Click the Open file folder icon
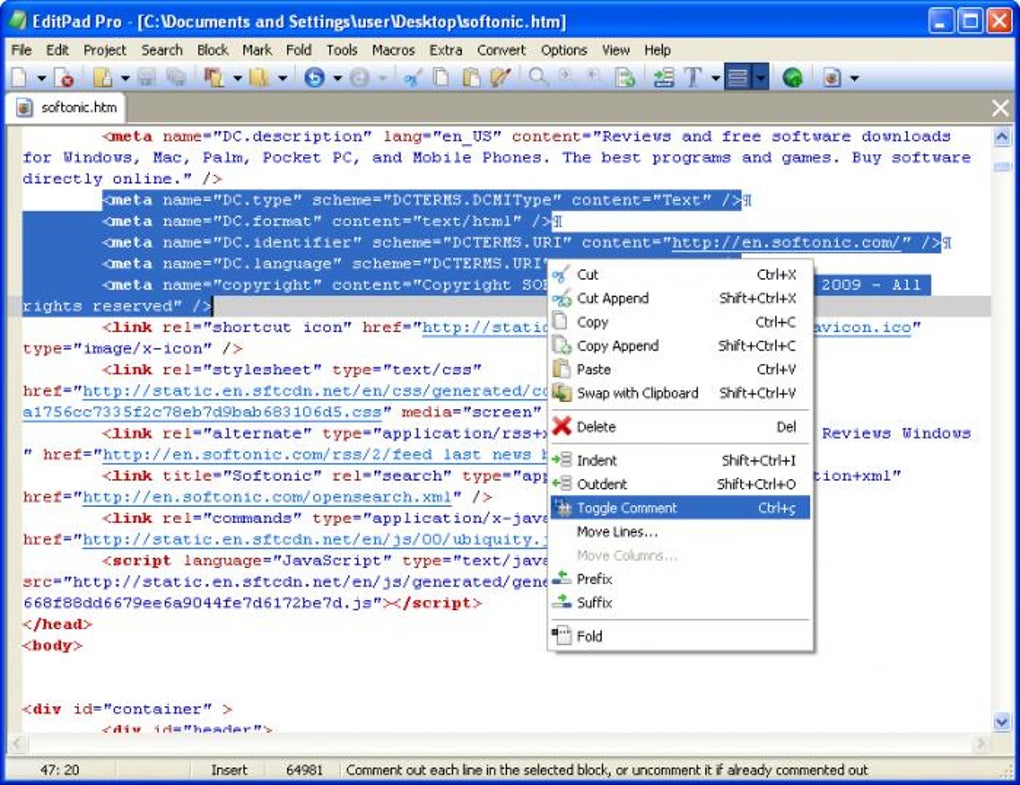This screenshot has height=785, width=1020. click(103, 78)
